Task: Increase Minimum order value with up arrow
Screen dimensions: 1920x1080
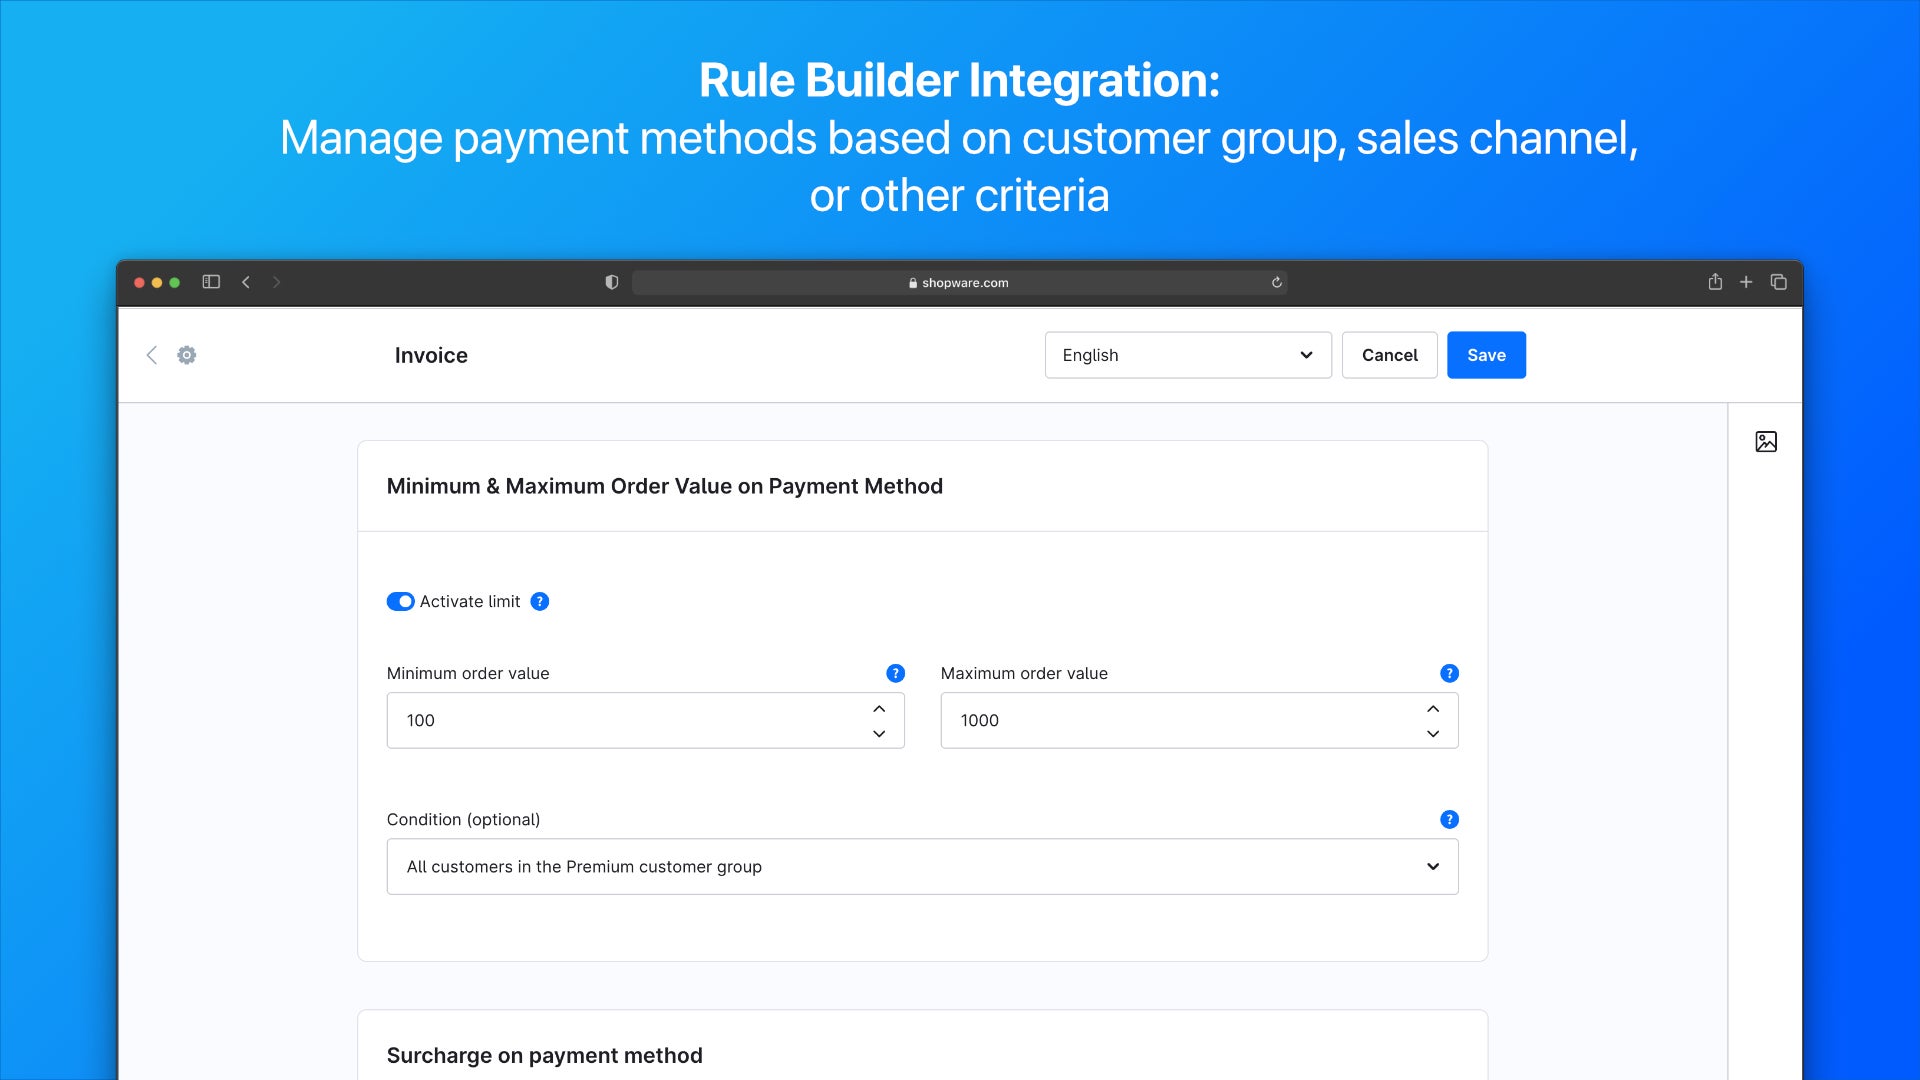Action: 879,708
